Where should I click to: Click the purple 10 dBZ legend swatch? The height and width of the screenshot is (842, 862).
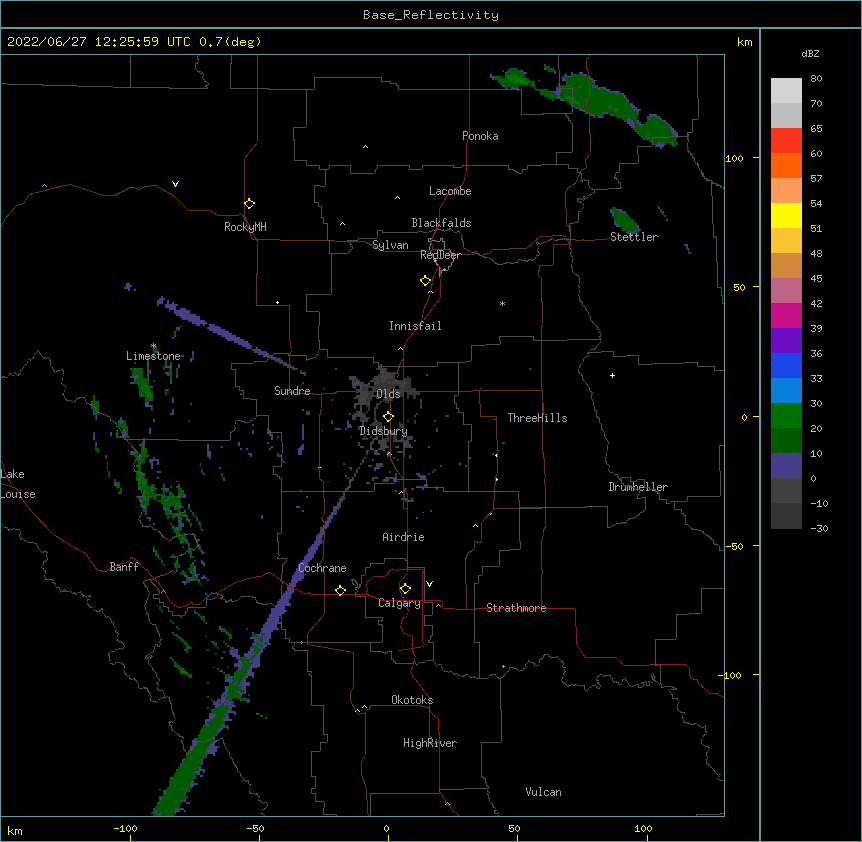click(786, 466)
